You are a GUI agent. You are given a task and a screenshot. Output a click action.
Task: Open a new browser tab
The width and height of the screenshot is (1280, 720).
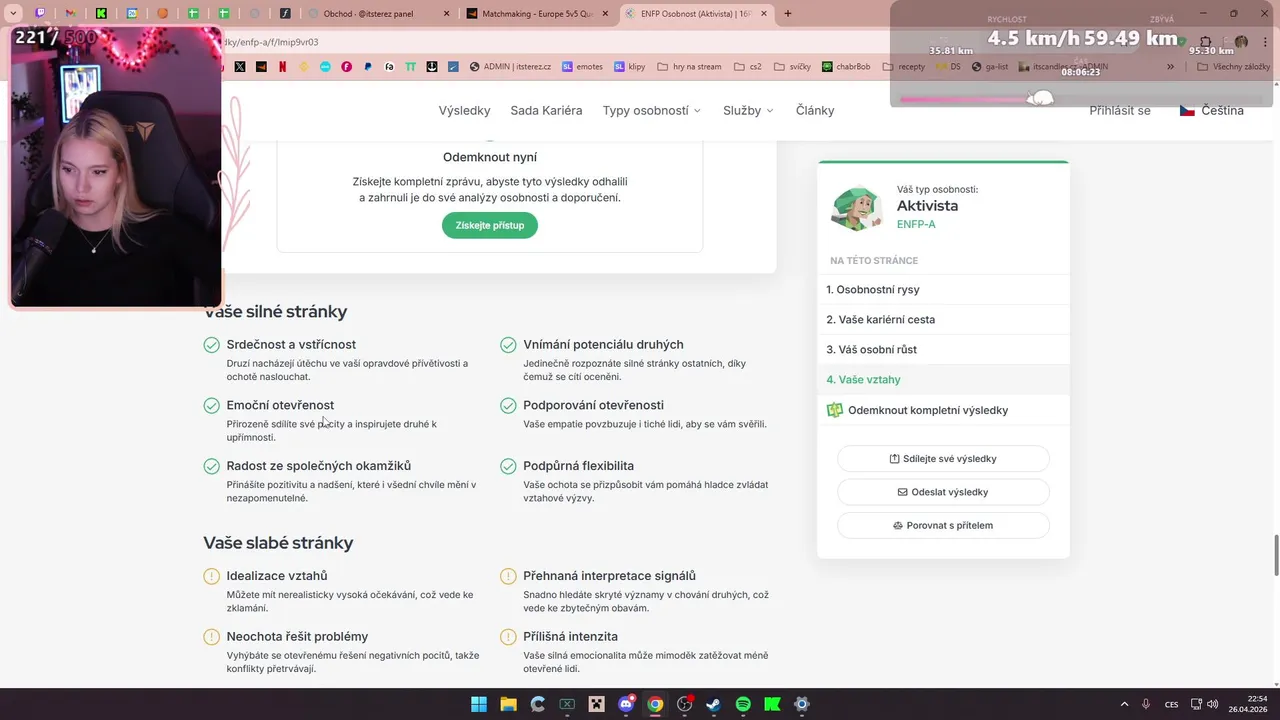pyautogui.click(x=788, y=14)
